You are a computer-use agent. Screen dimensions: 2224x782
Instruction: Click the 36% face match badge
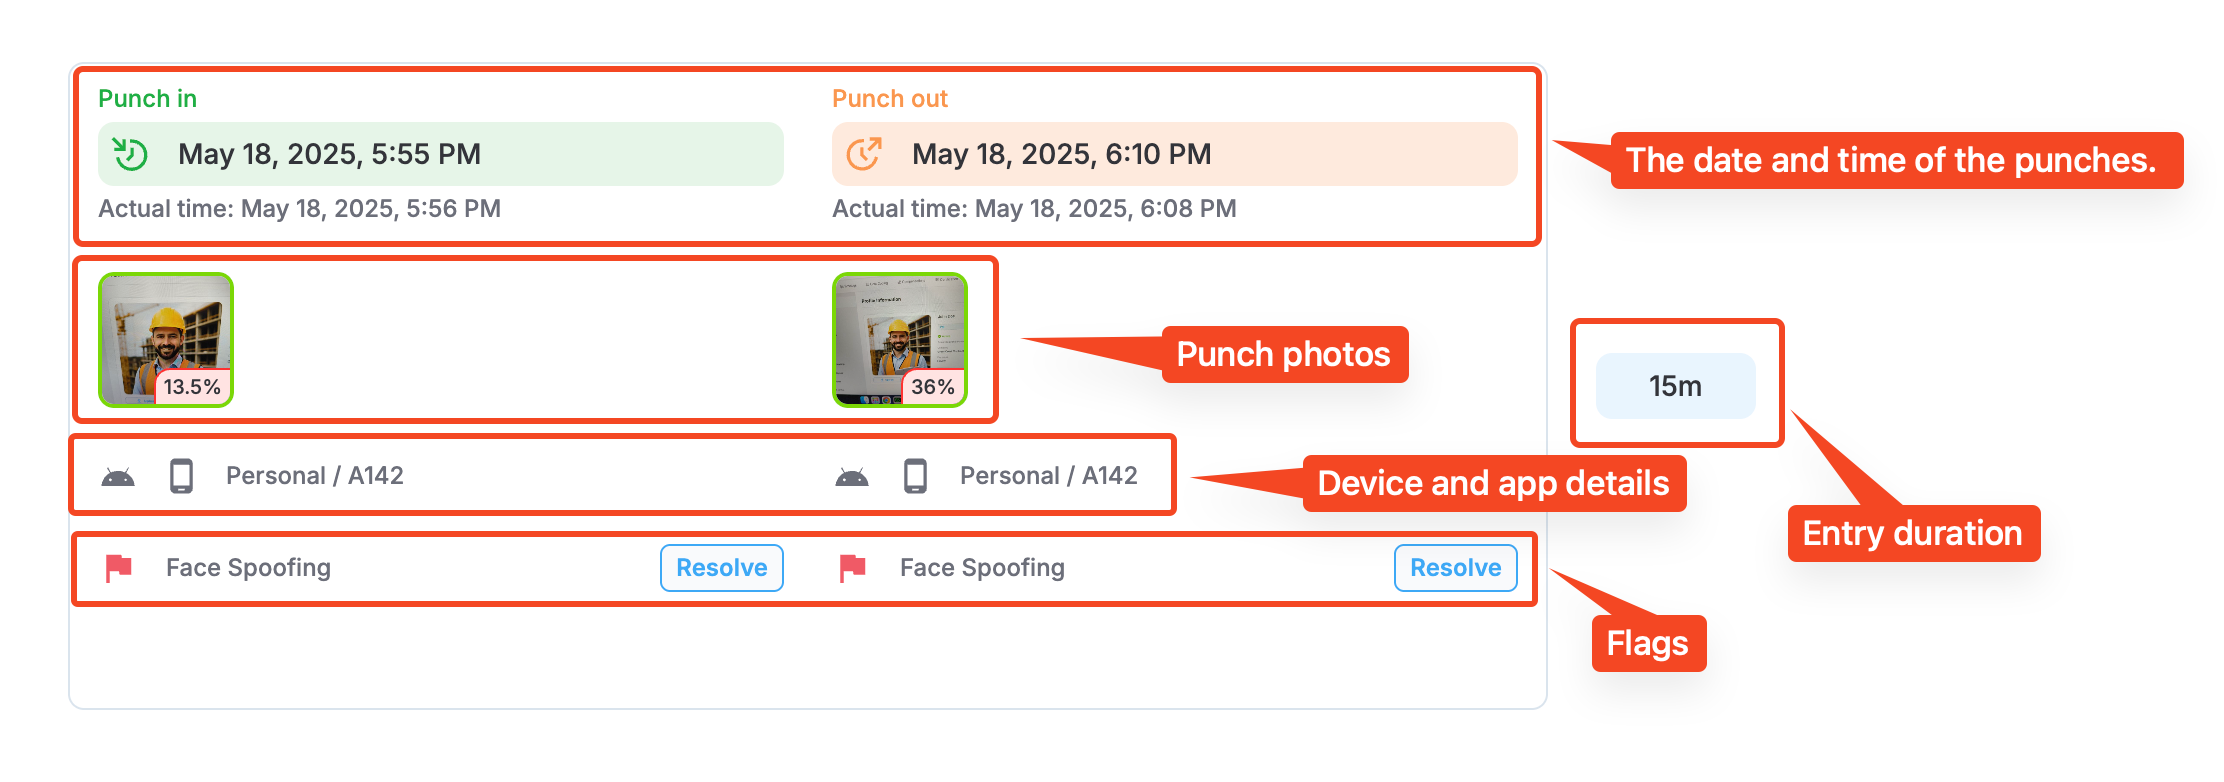coord(932,387)
